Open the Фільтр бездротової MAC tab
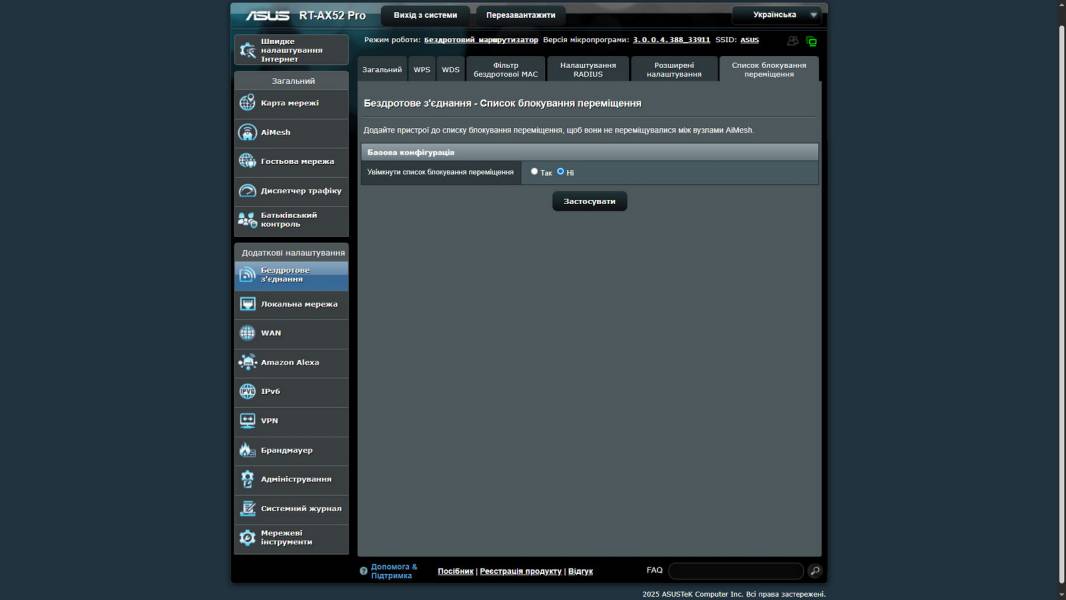The image size is (1066, 600). point(505,70)
